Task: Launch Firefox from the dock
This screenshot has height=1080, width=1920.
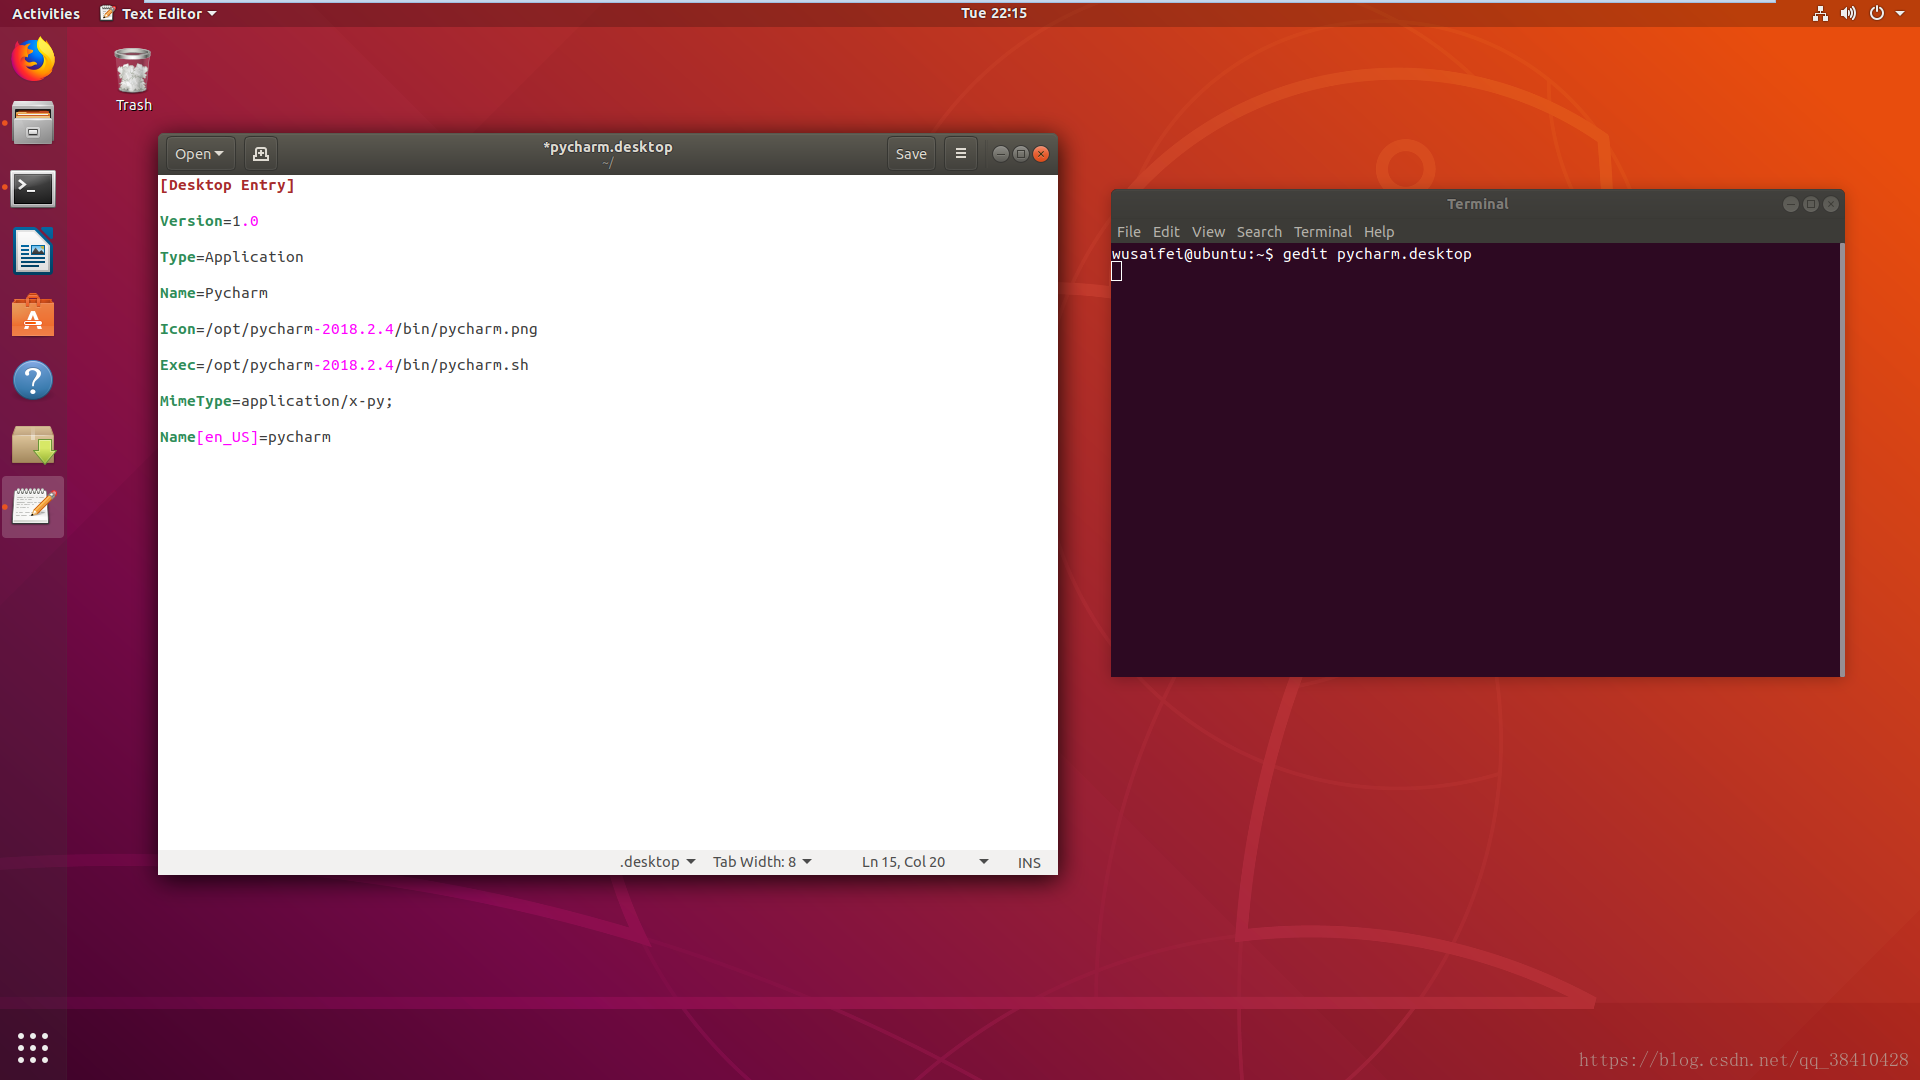Action: [x=33, y=59]
